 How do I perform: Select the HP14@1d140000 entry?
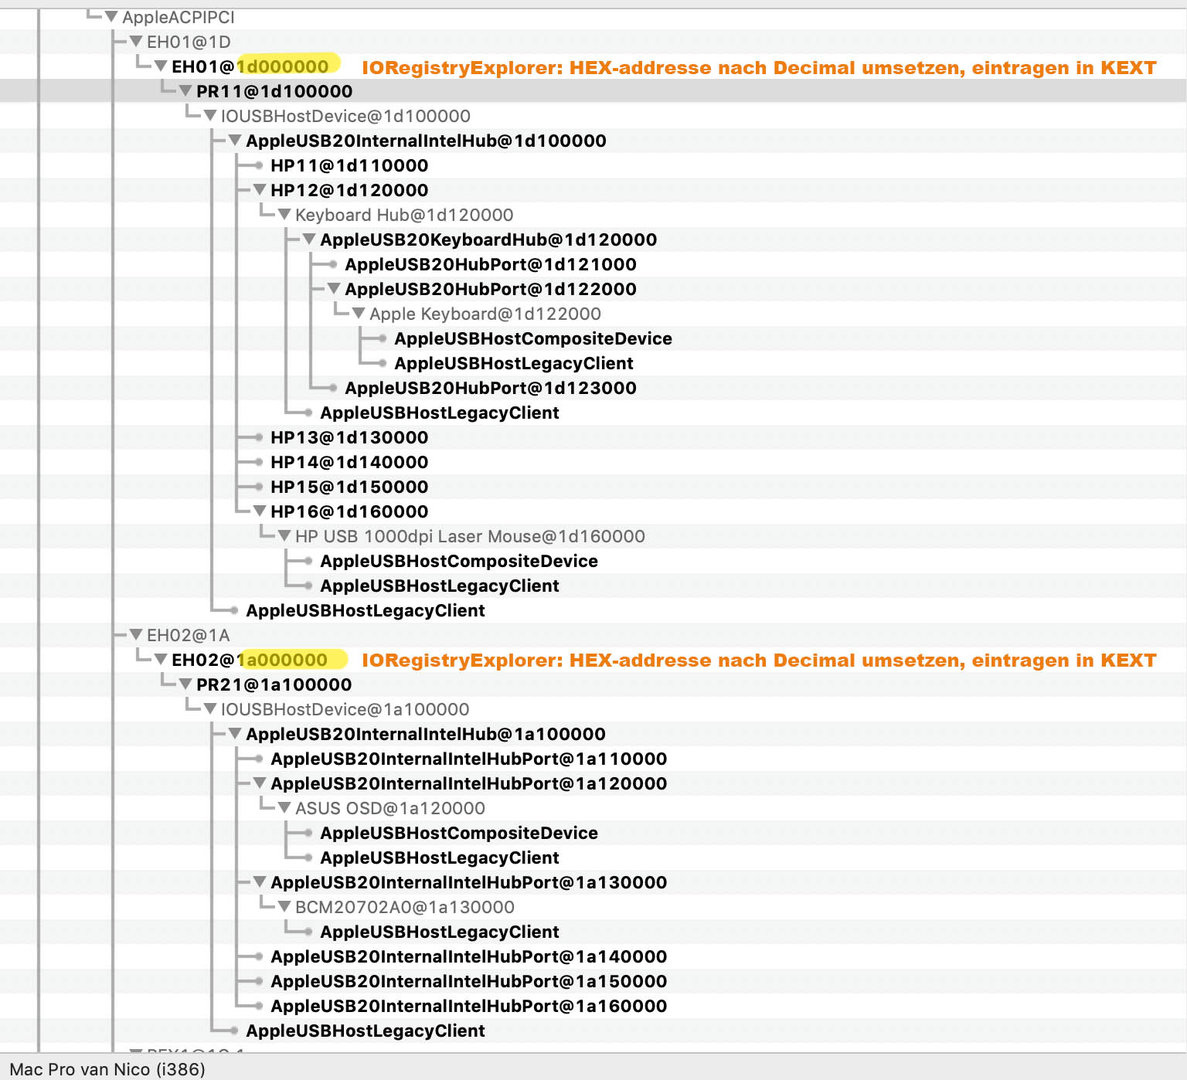click(x=349, y=462)
